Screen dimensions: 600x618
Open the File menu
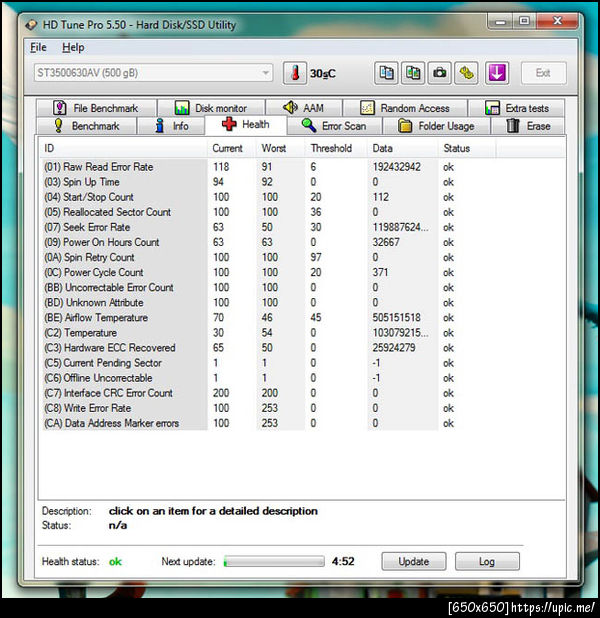pyautogui.click(x=38, y=48)
